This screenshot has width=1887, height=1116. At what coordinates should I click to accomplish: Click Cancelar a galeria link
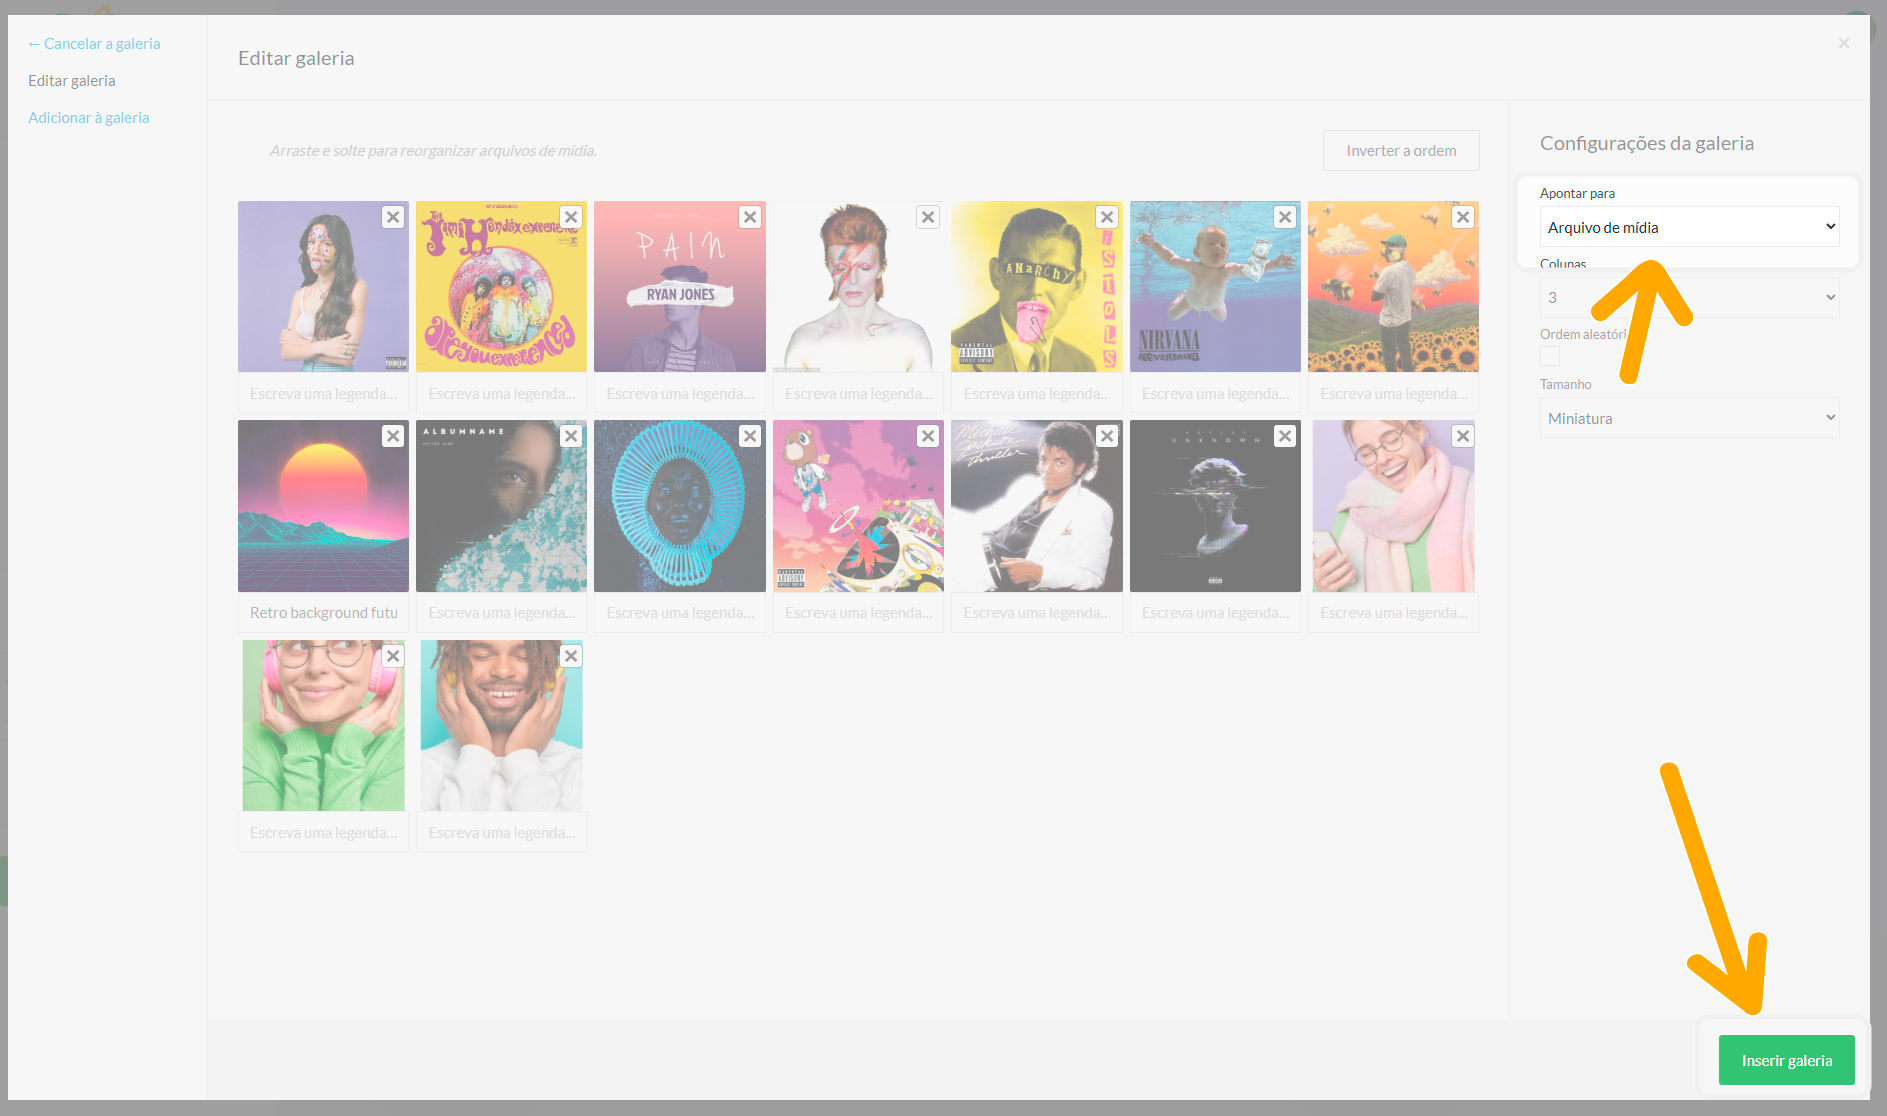click(x=94, y=43)
